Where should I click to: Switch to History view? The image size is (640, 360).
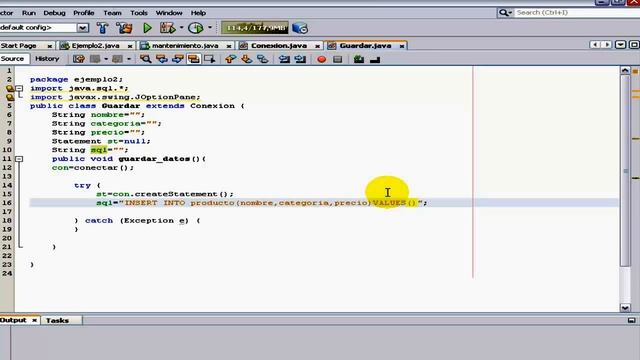tap(47, 59)
